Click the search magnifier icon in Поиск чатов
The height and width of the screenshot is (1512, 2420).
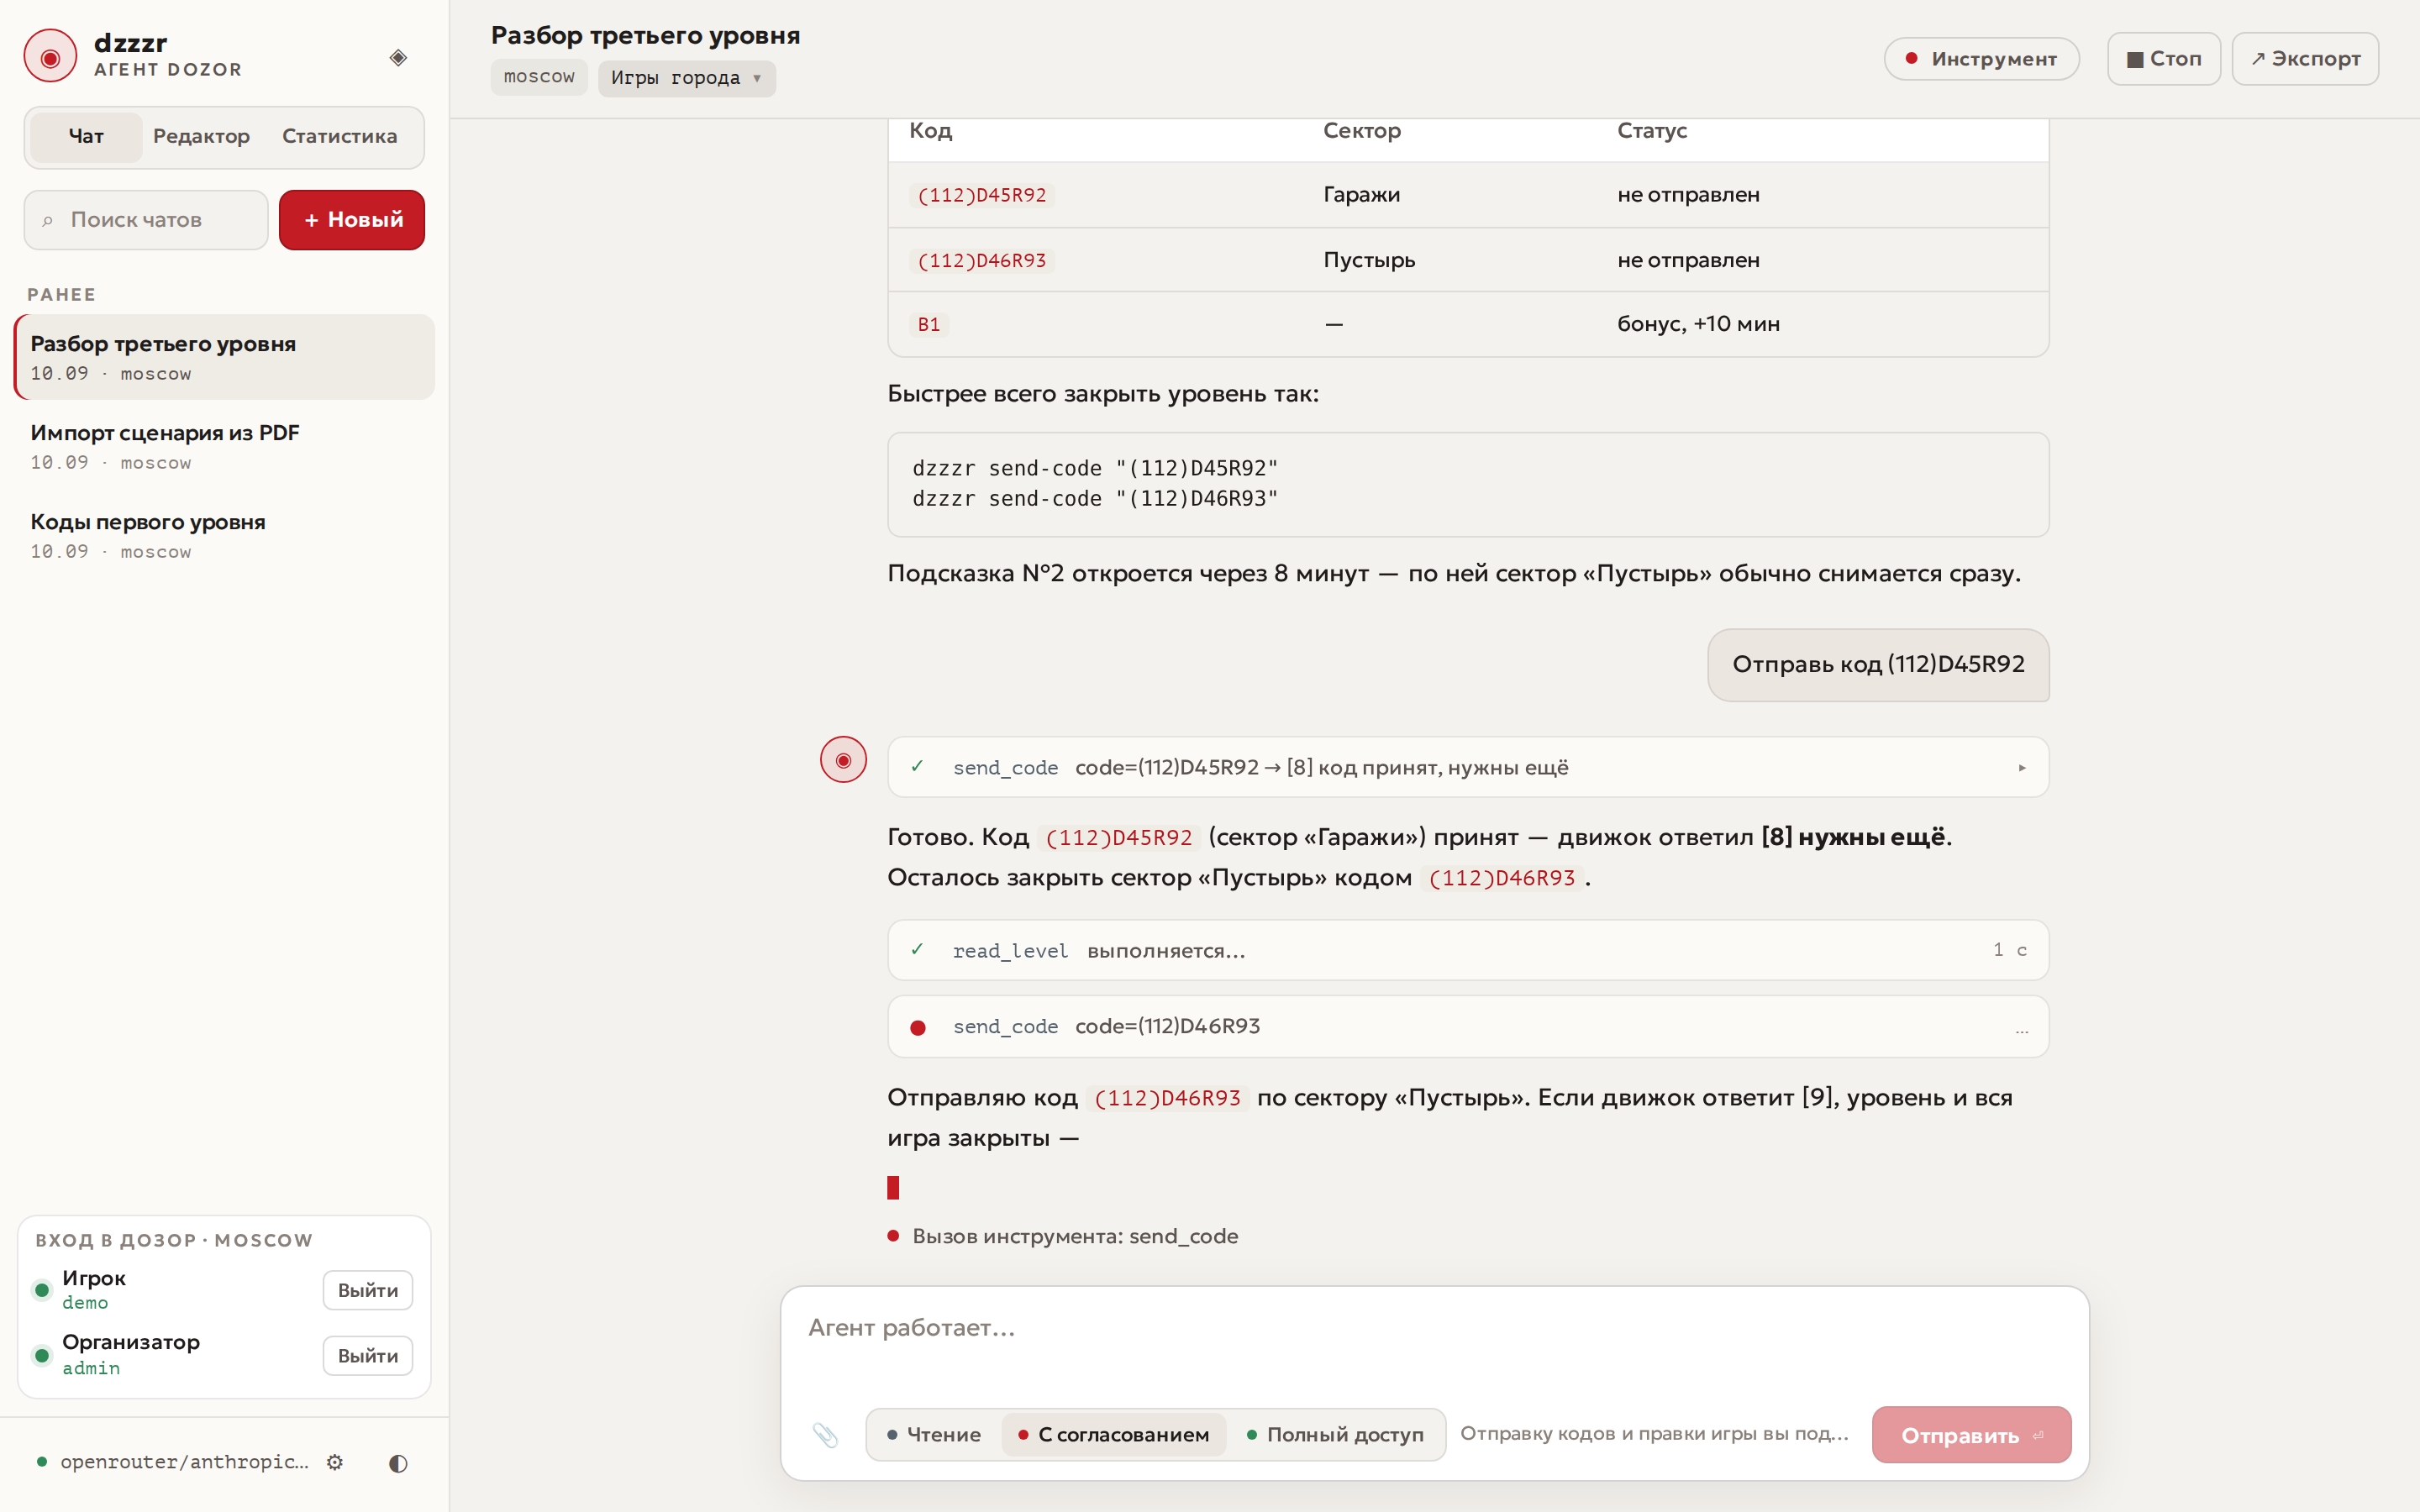pos(47,220)
